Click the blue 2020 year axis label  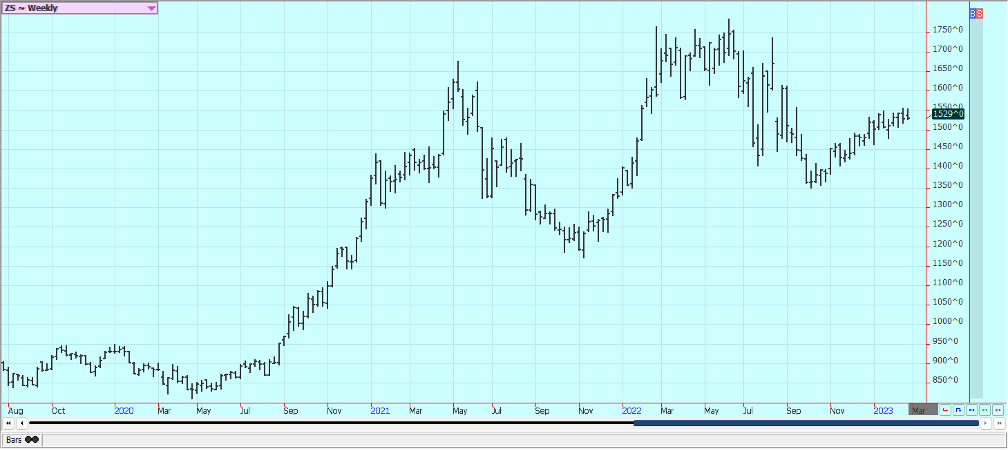124,410
